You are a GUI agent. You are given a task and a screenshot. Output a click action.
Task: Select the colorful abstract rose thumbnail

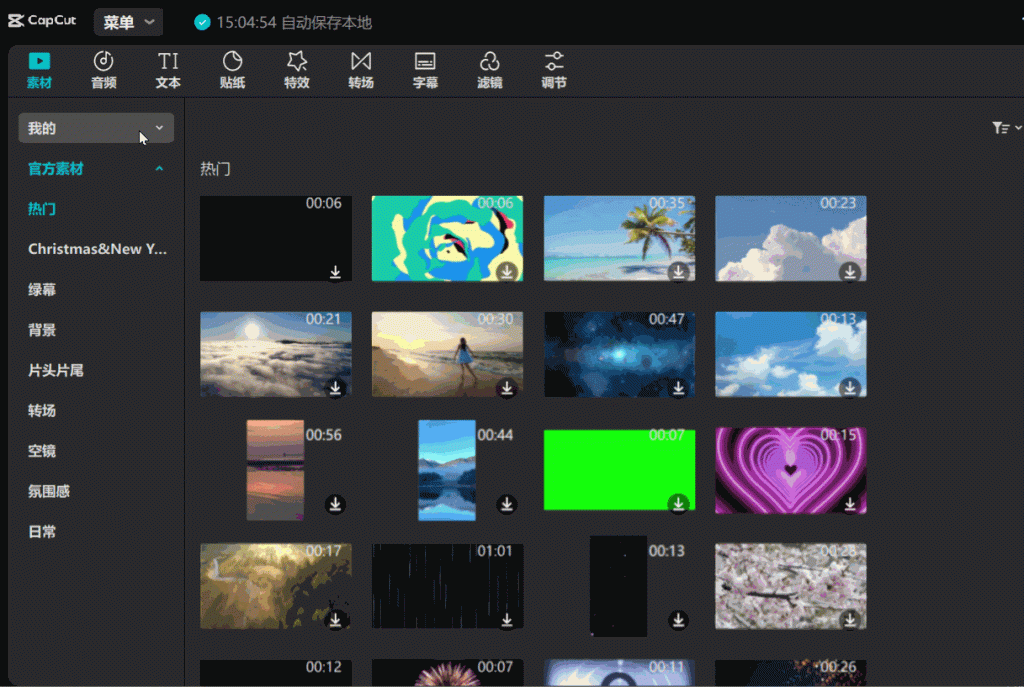coord(447,238)
